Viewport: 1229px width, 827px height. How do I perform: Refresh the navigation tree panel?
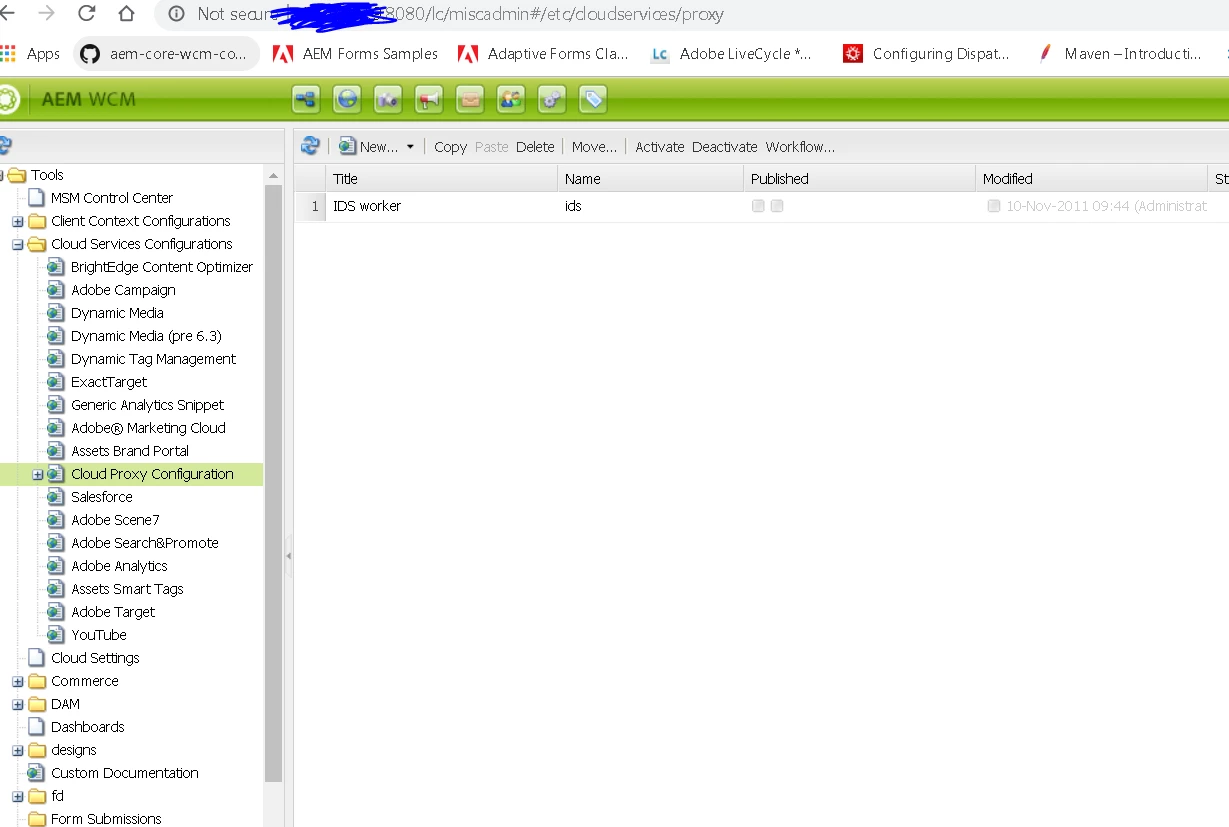click(4, 146)
